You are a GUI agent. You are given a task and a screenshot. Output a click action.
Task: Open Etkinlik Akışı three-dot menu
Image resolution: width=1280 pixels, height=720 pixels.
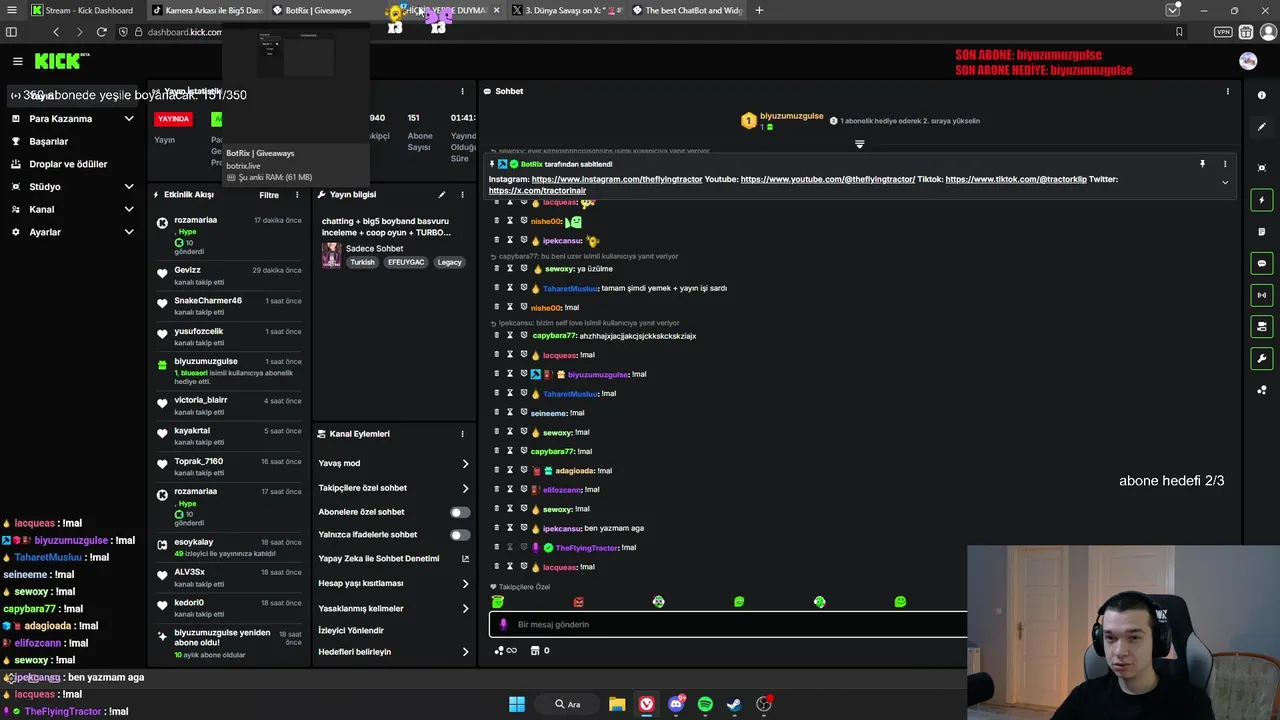pos(299,195)
